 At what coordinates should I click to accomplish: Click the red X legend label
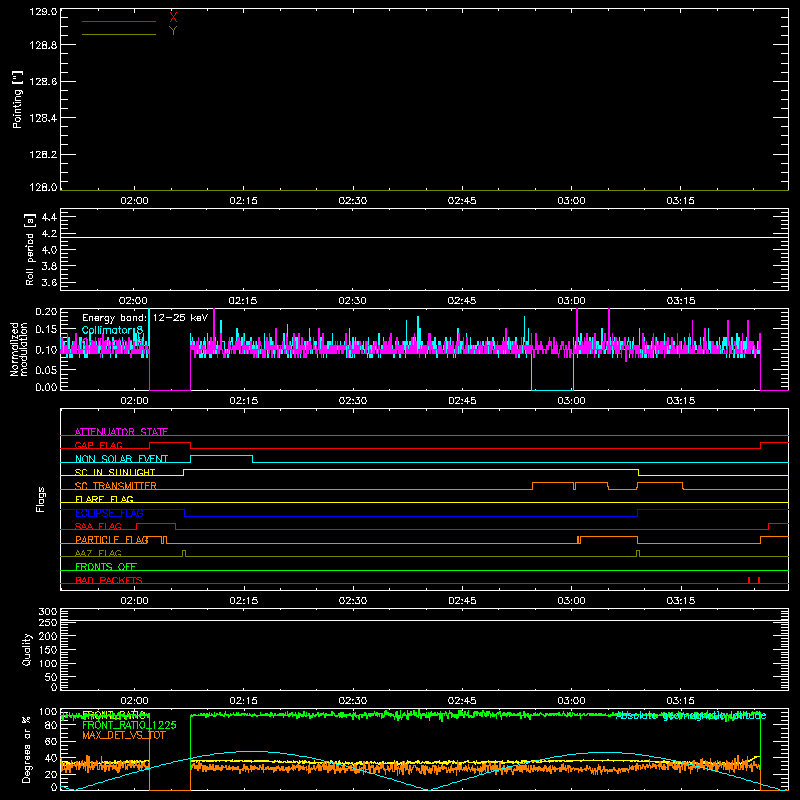click(173, 17)
